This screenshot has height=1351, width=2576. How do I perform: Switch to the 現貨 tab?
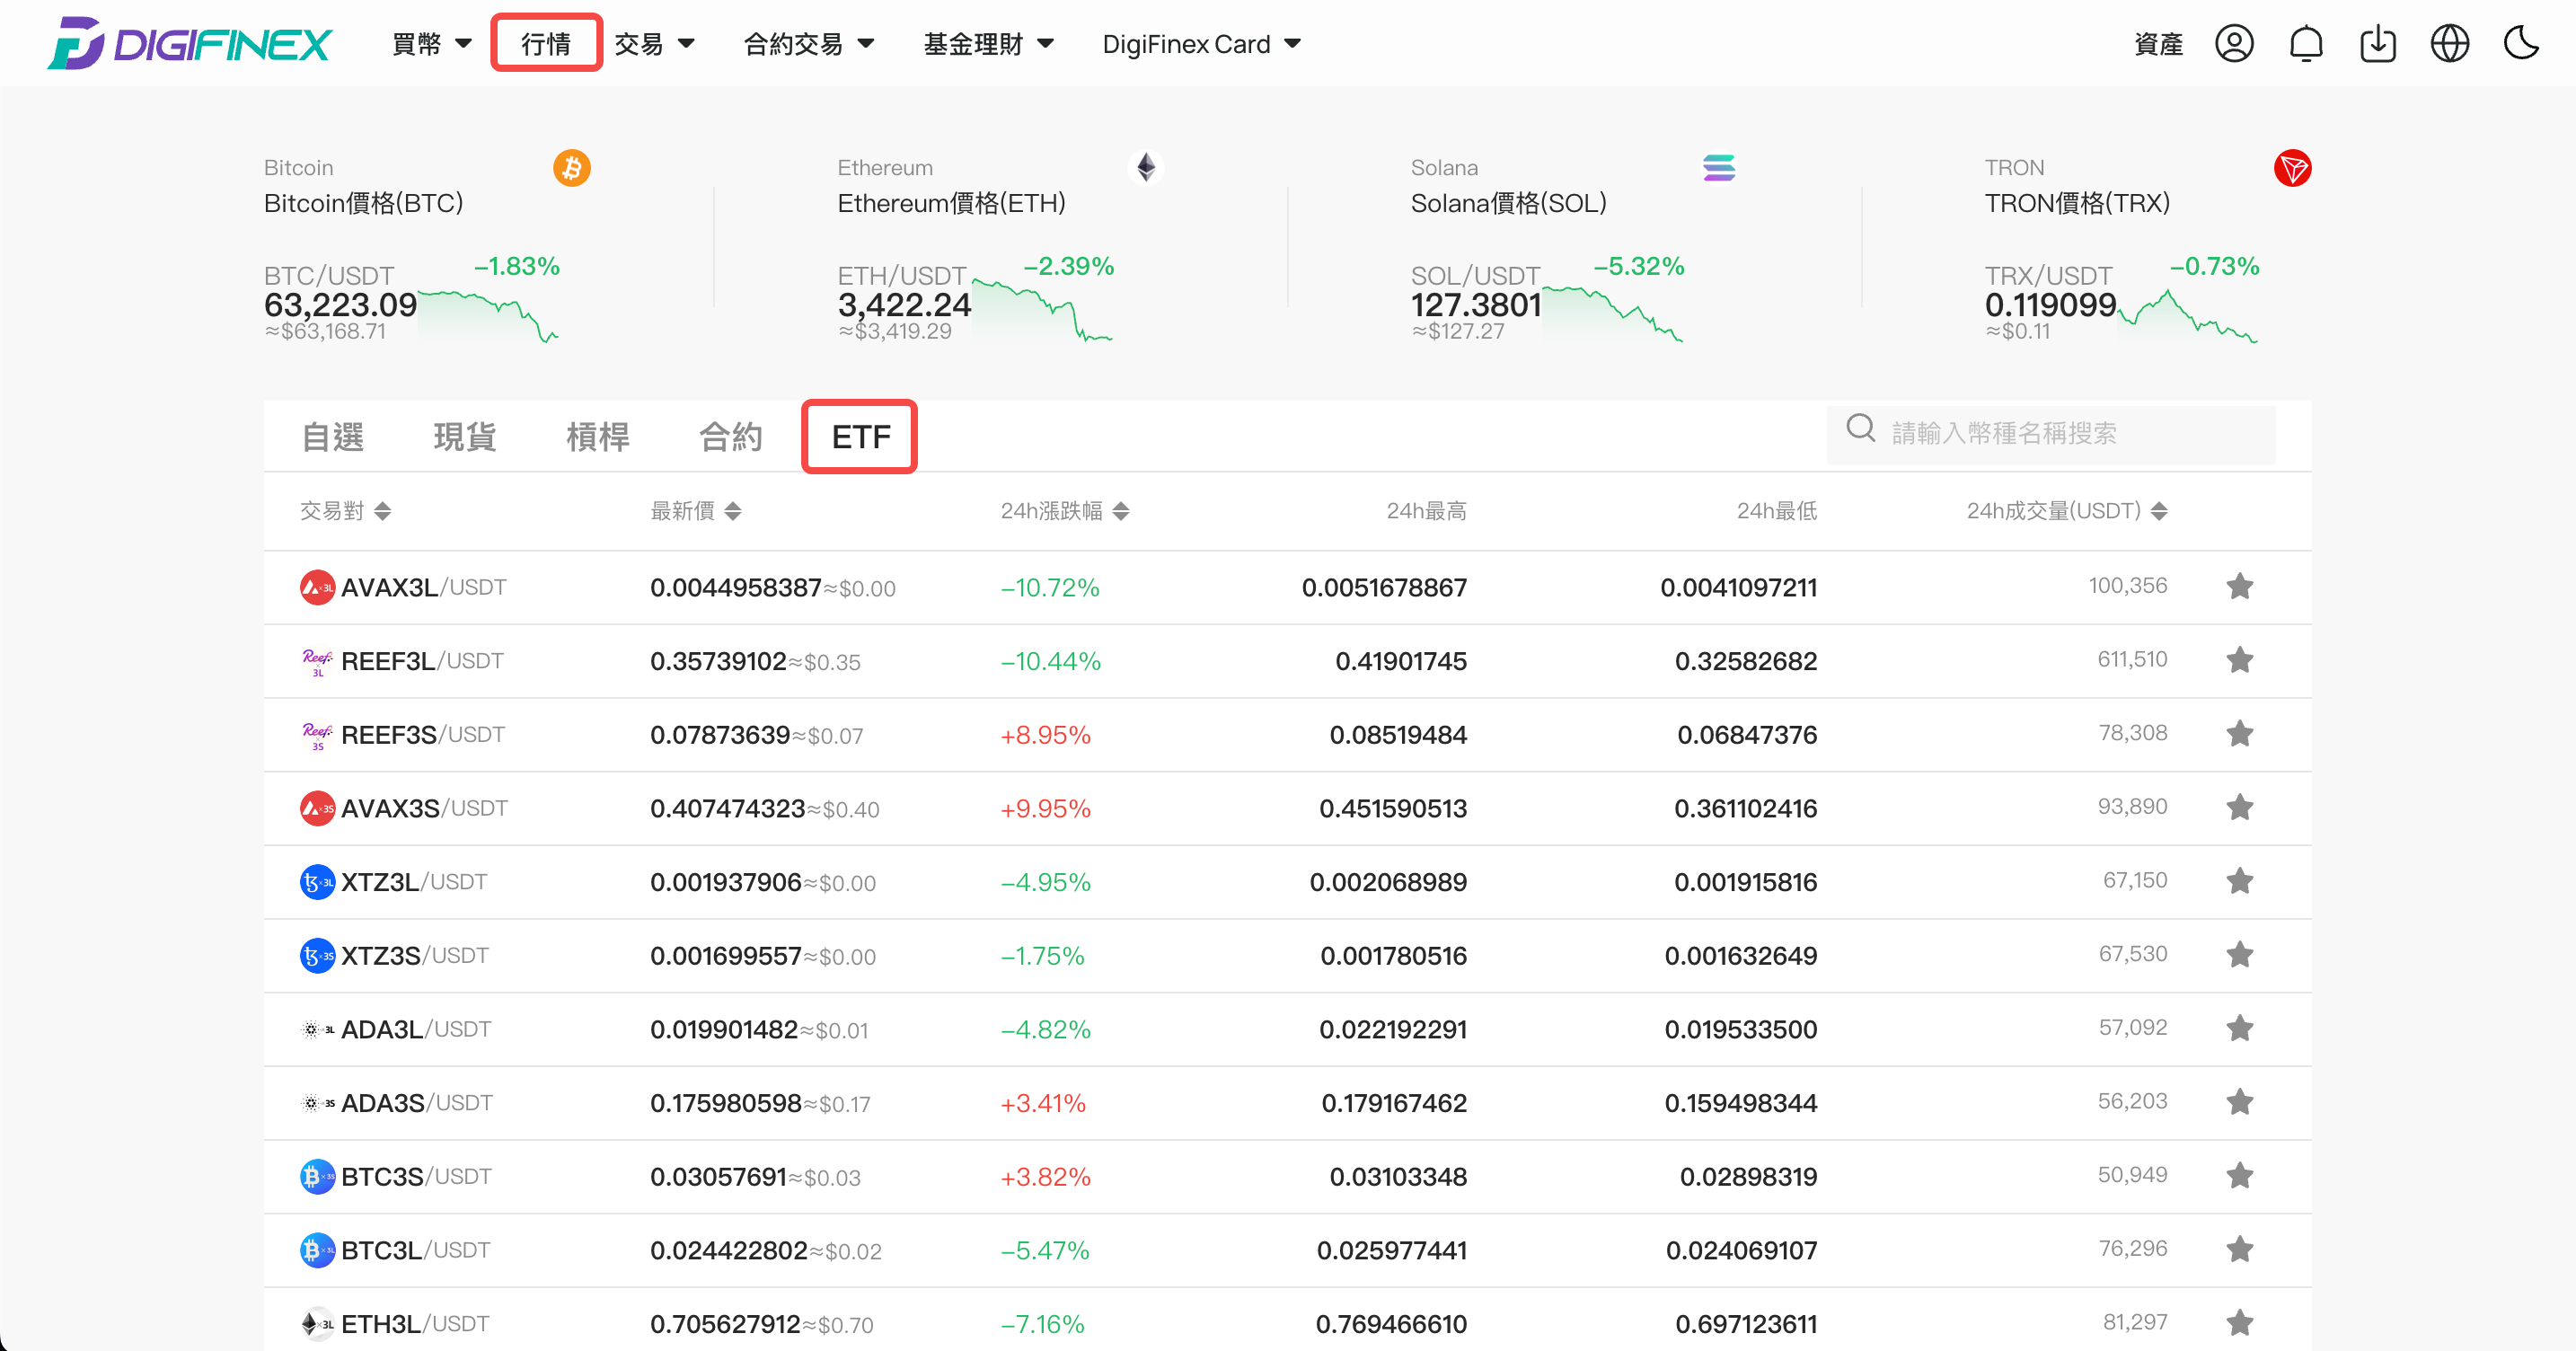[x=465, y=437]
